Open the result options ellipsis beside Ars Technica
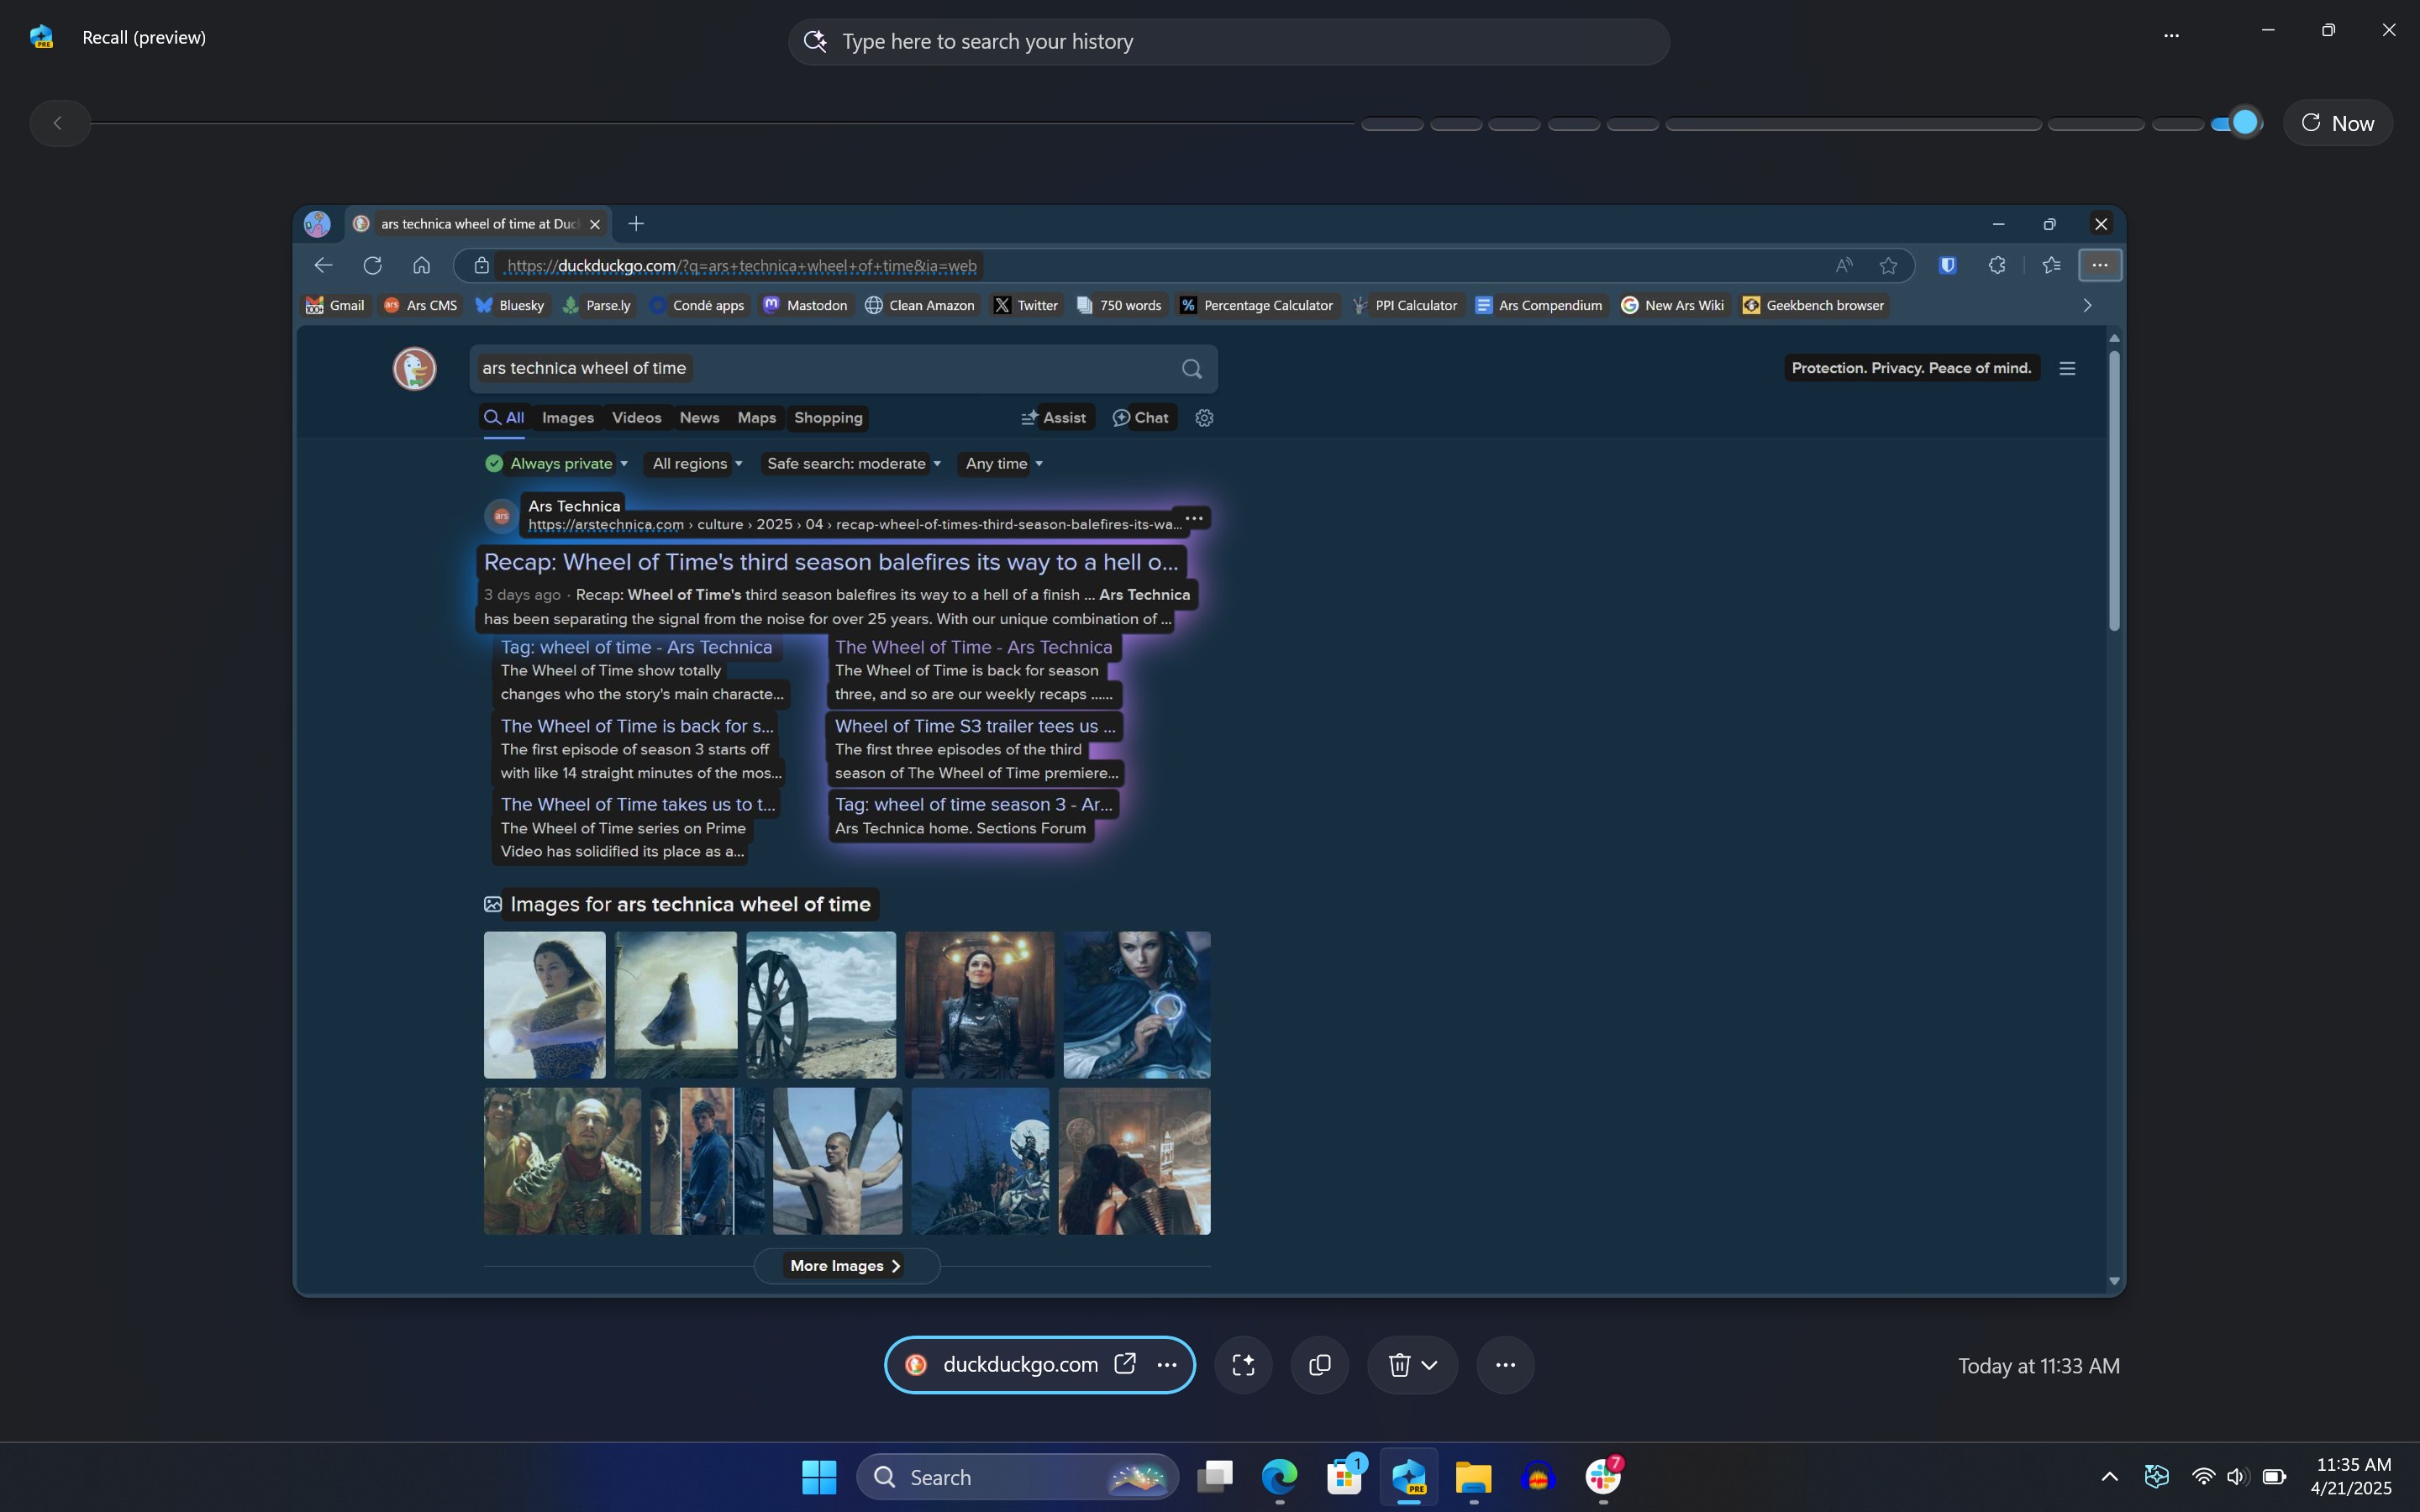This screenshot has width=2420, height=1512. point(1193,518)
